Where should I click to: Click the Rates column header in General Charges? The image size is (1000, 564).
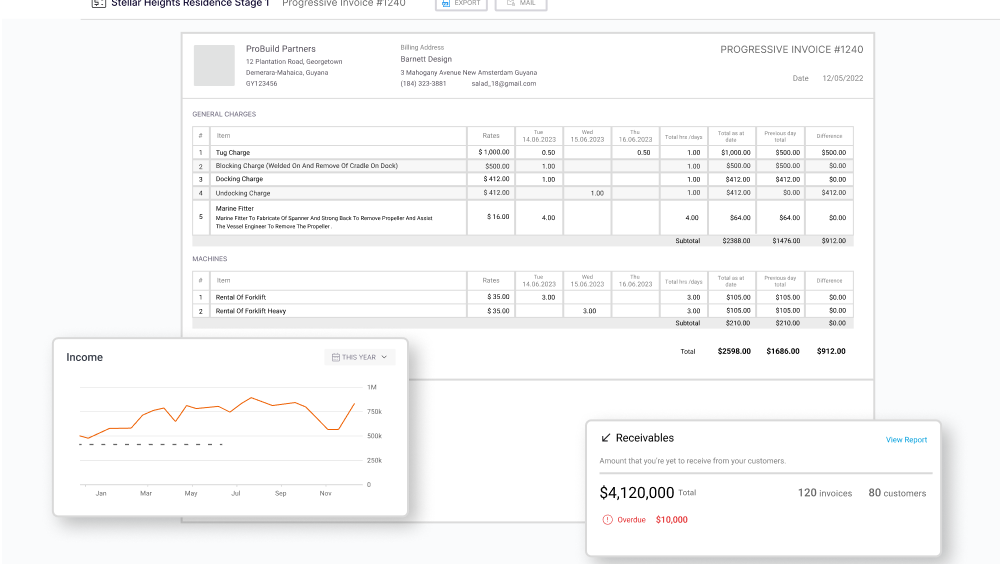click(x=491, y=136)
